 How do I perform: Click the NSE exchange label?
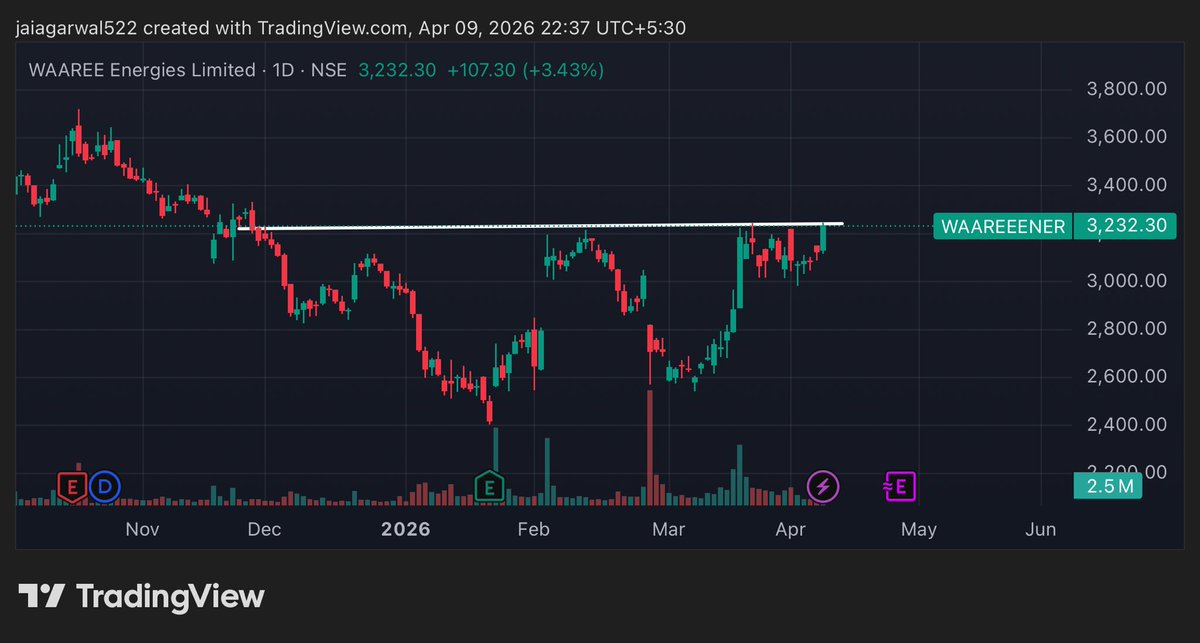click(329, 70)
